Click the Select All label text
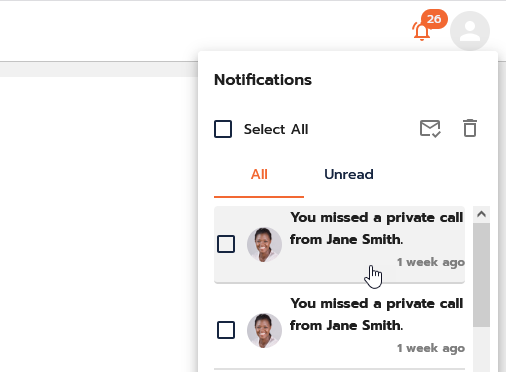 pyautogui.click(x=276, y=129)
